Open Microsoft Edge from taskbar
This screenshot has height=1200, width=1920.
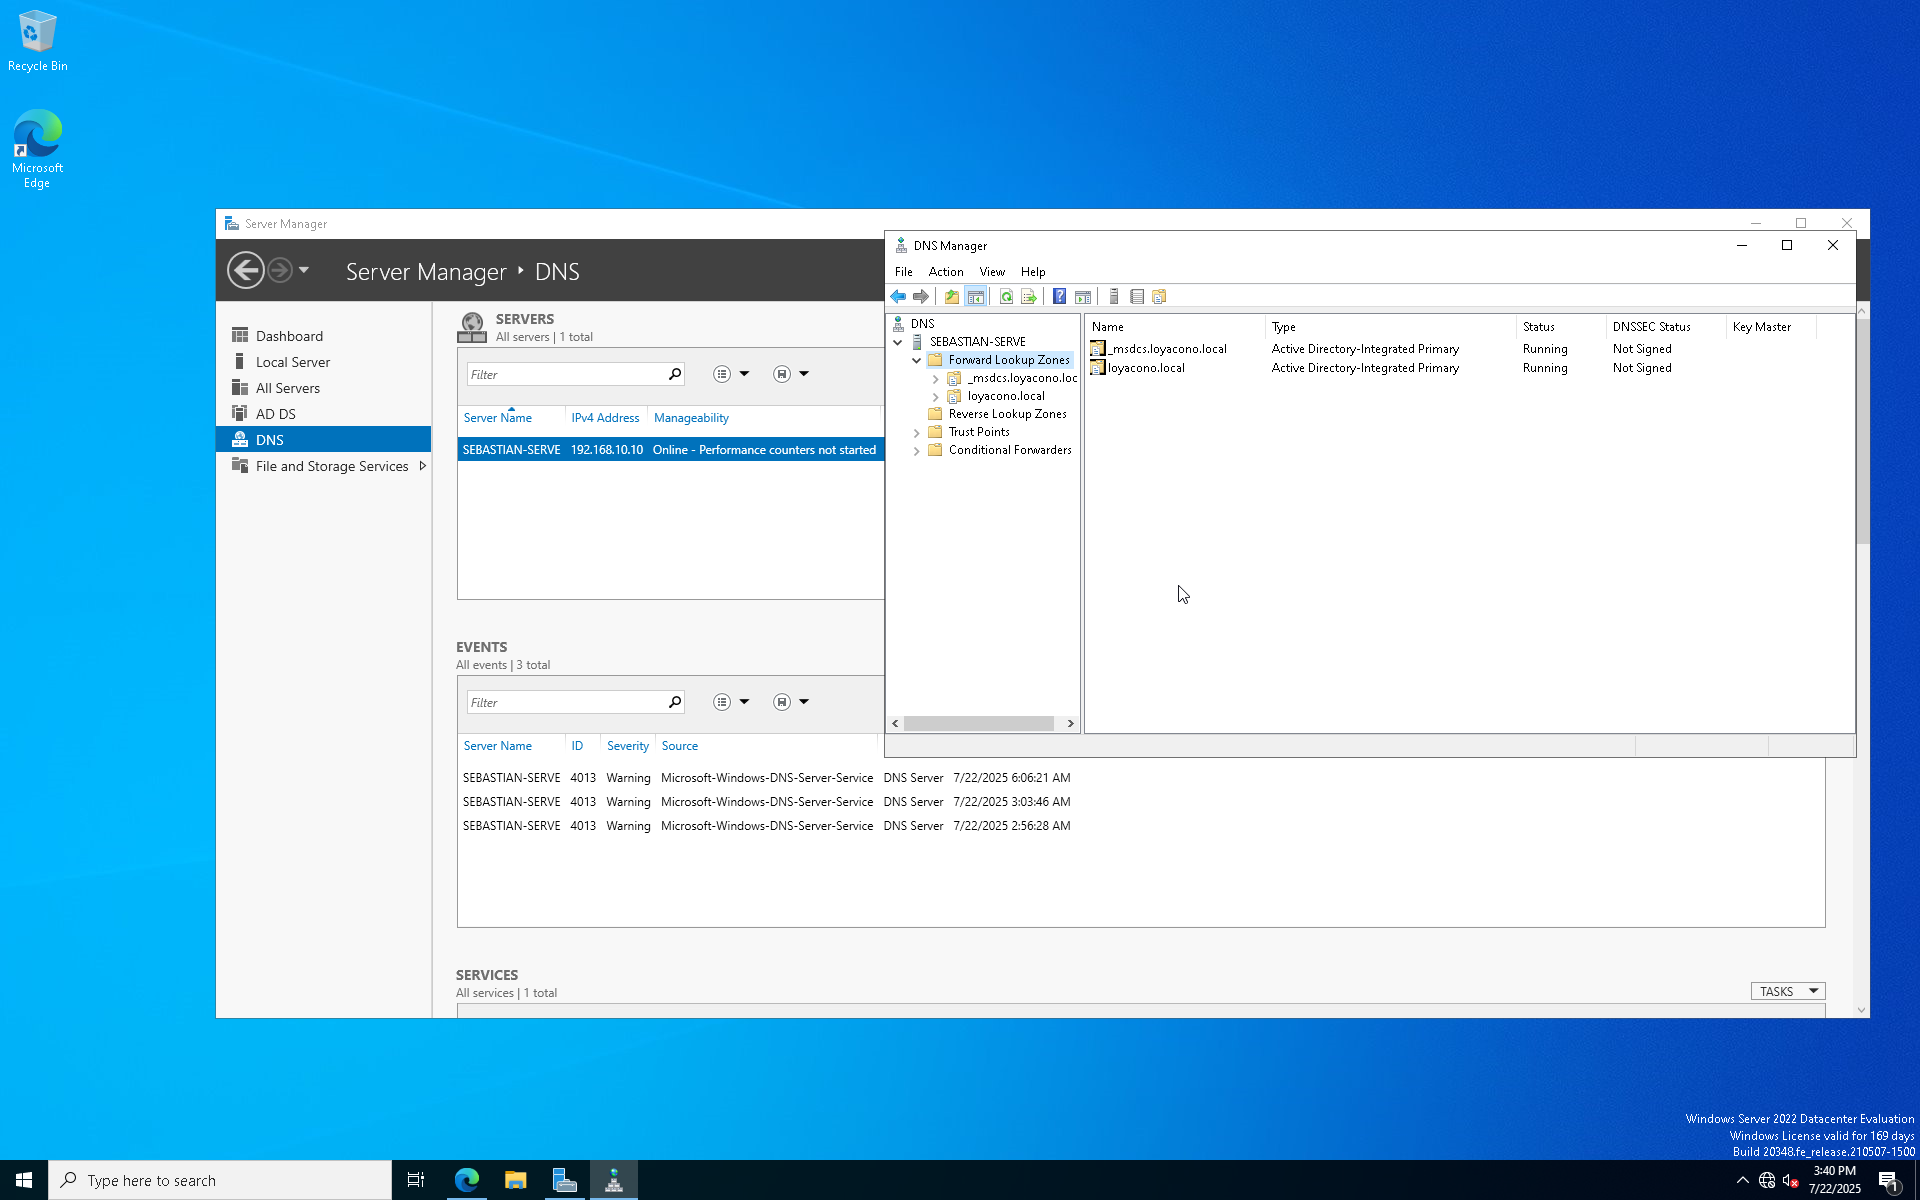point(467,1180)
